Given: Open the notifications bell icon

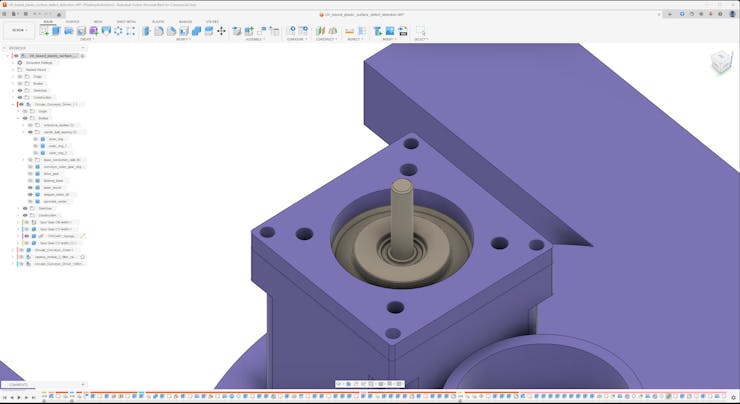Looking at the screenshot, I should click(711, 14).
